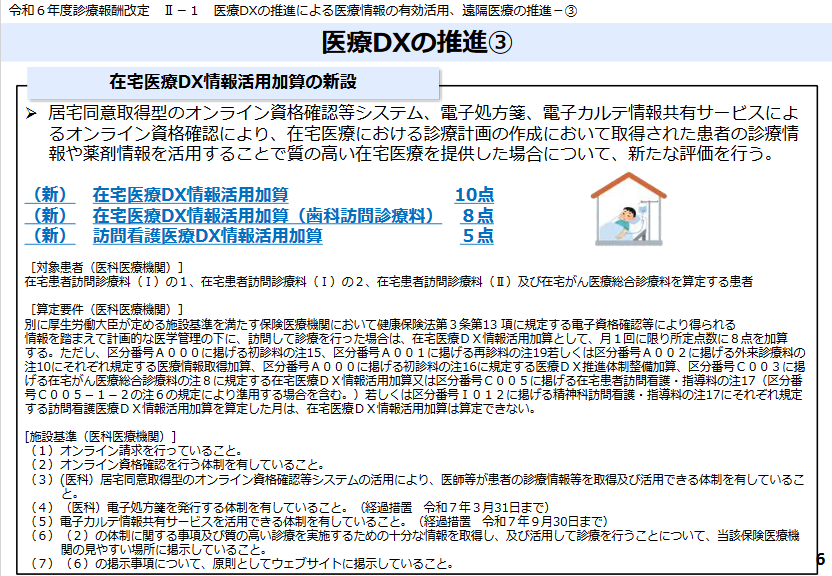The width and height of the screenshot is (832, 576).
Task: Open the 訪問看護医療DX情報活用加算 link
Action: [x=208, y=236]
